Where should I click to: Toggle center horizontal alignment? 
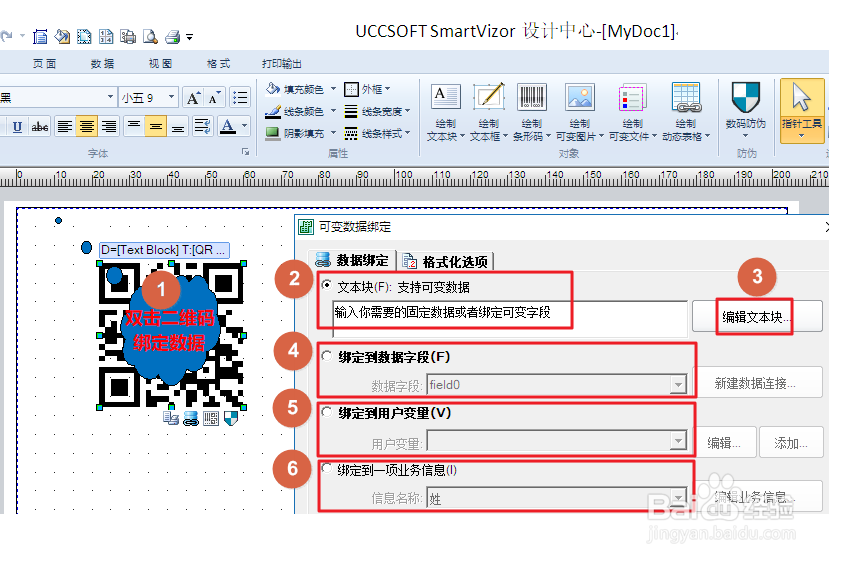click(86, 126)
